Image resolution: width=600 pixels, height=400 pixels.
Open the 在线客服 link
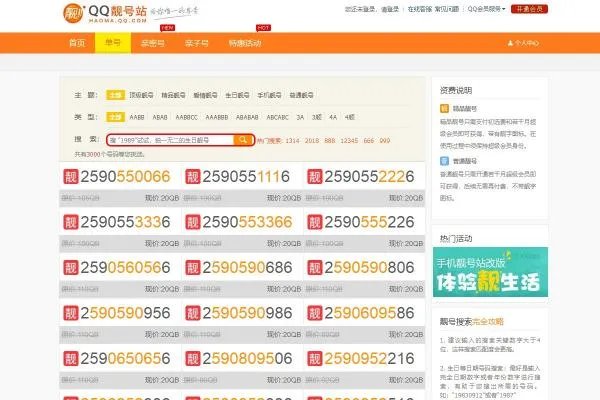(420, 9)
